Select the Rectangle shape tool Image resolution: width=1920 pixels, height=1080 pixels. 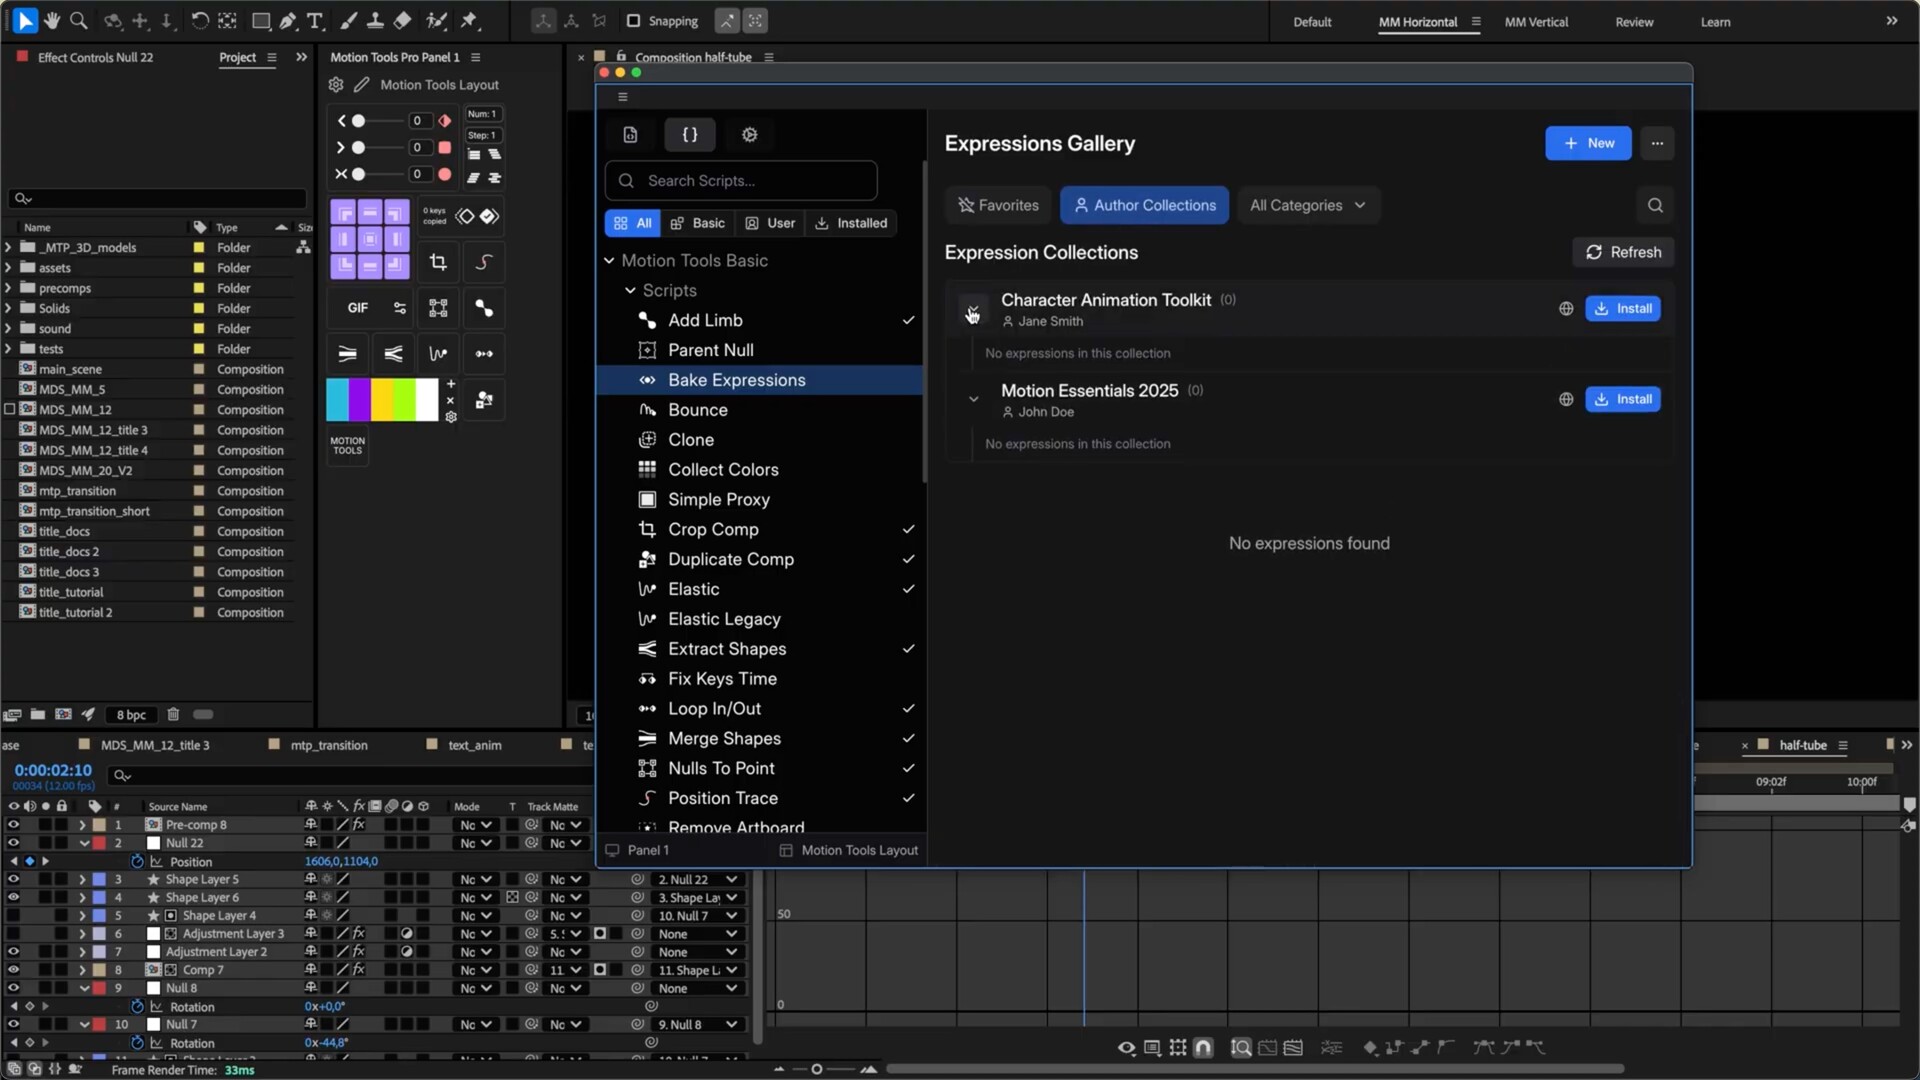[x=261, y=20]
